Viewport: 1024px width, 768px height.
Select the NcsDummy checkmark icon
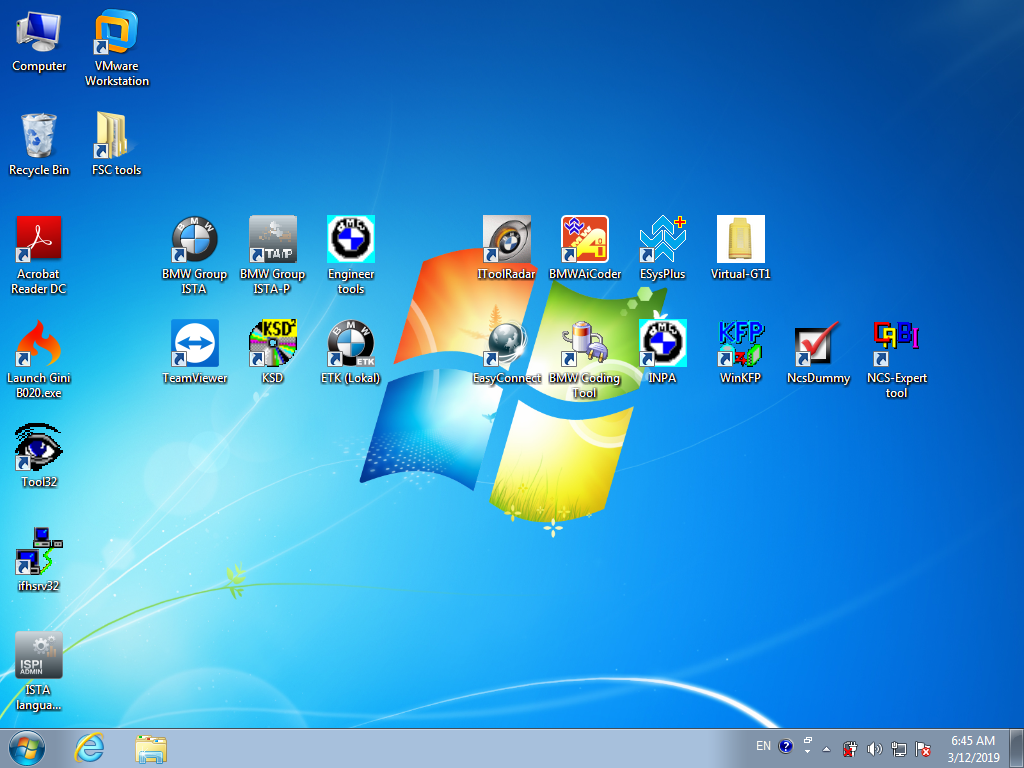[x=818, y=345]
